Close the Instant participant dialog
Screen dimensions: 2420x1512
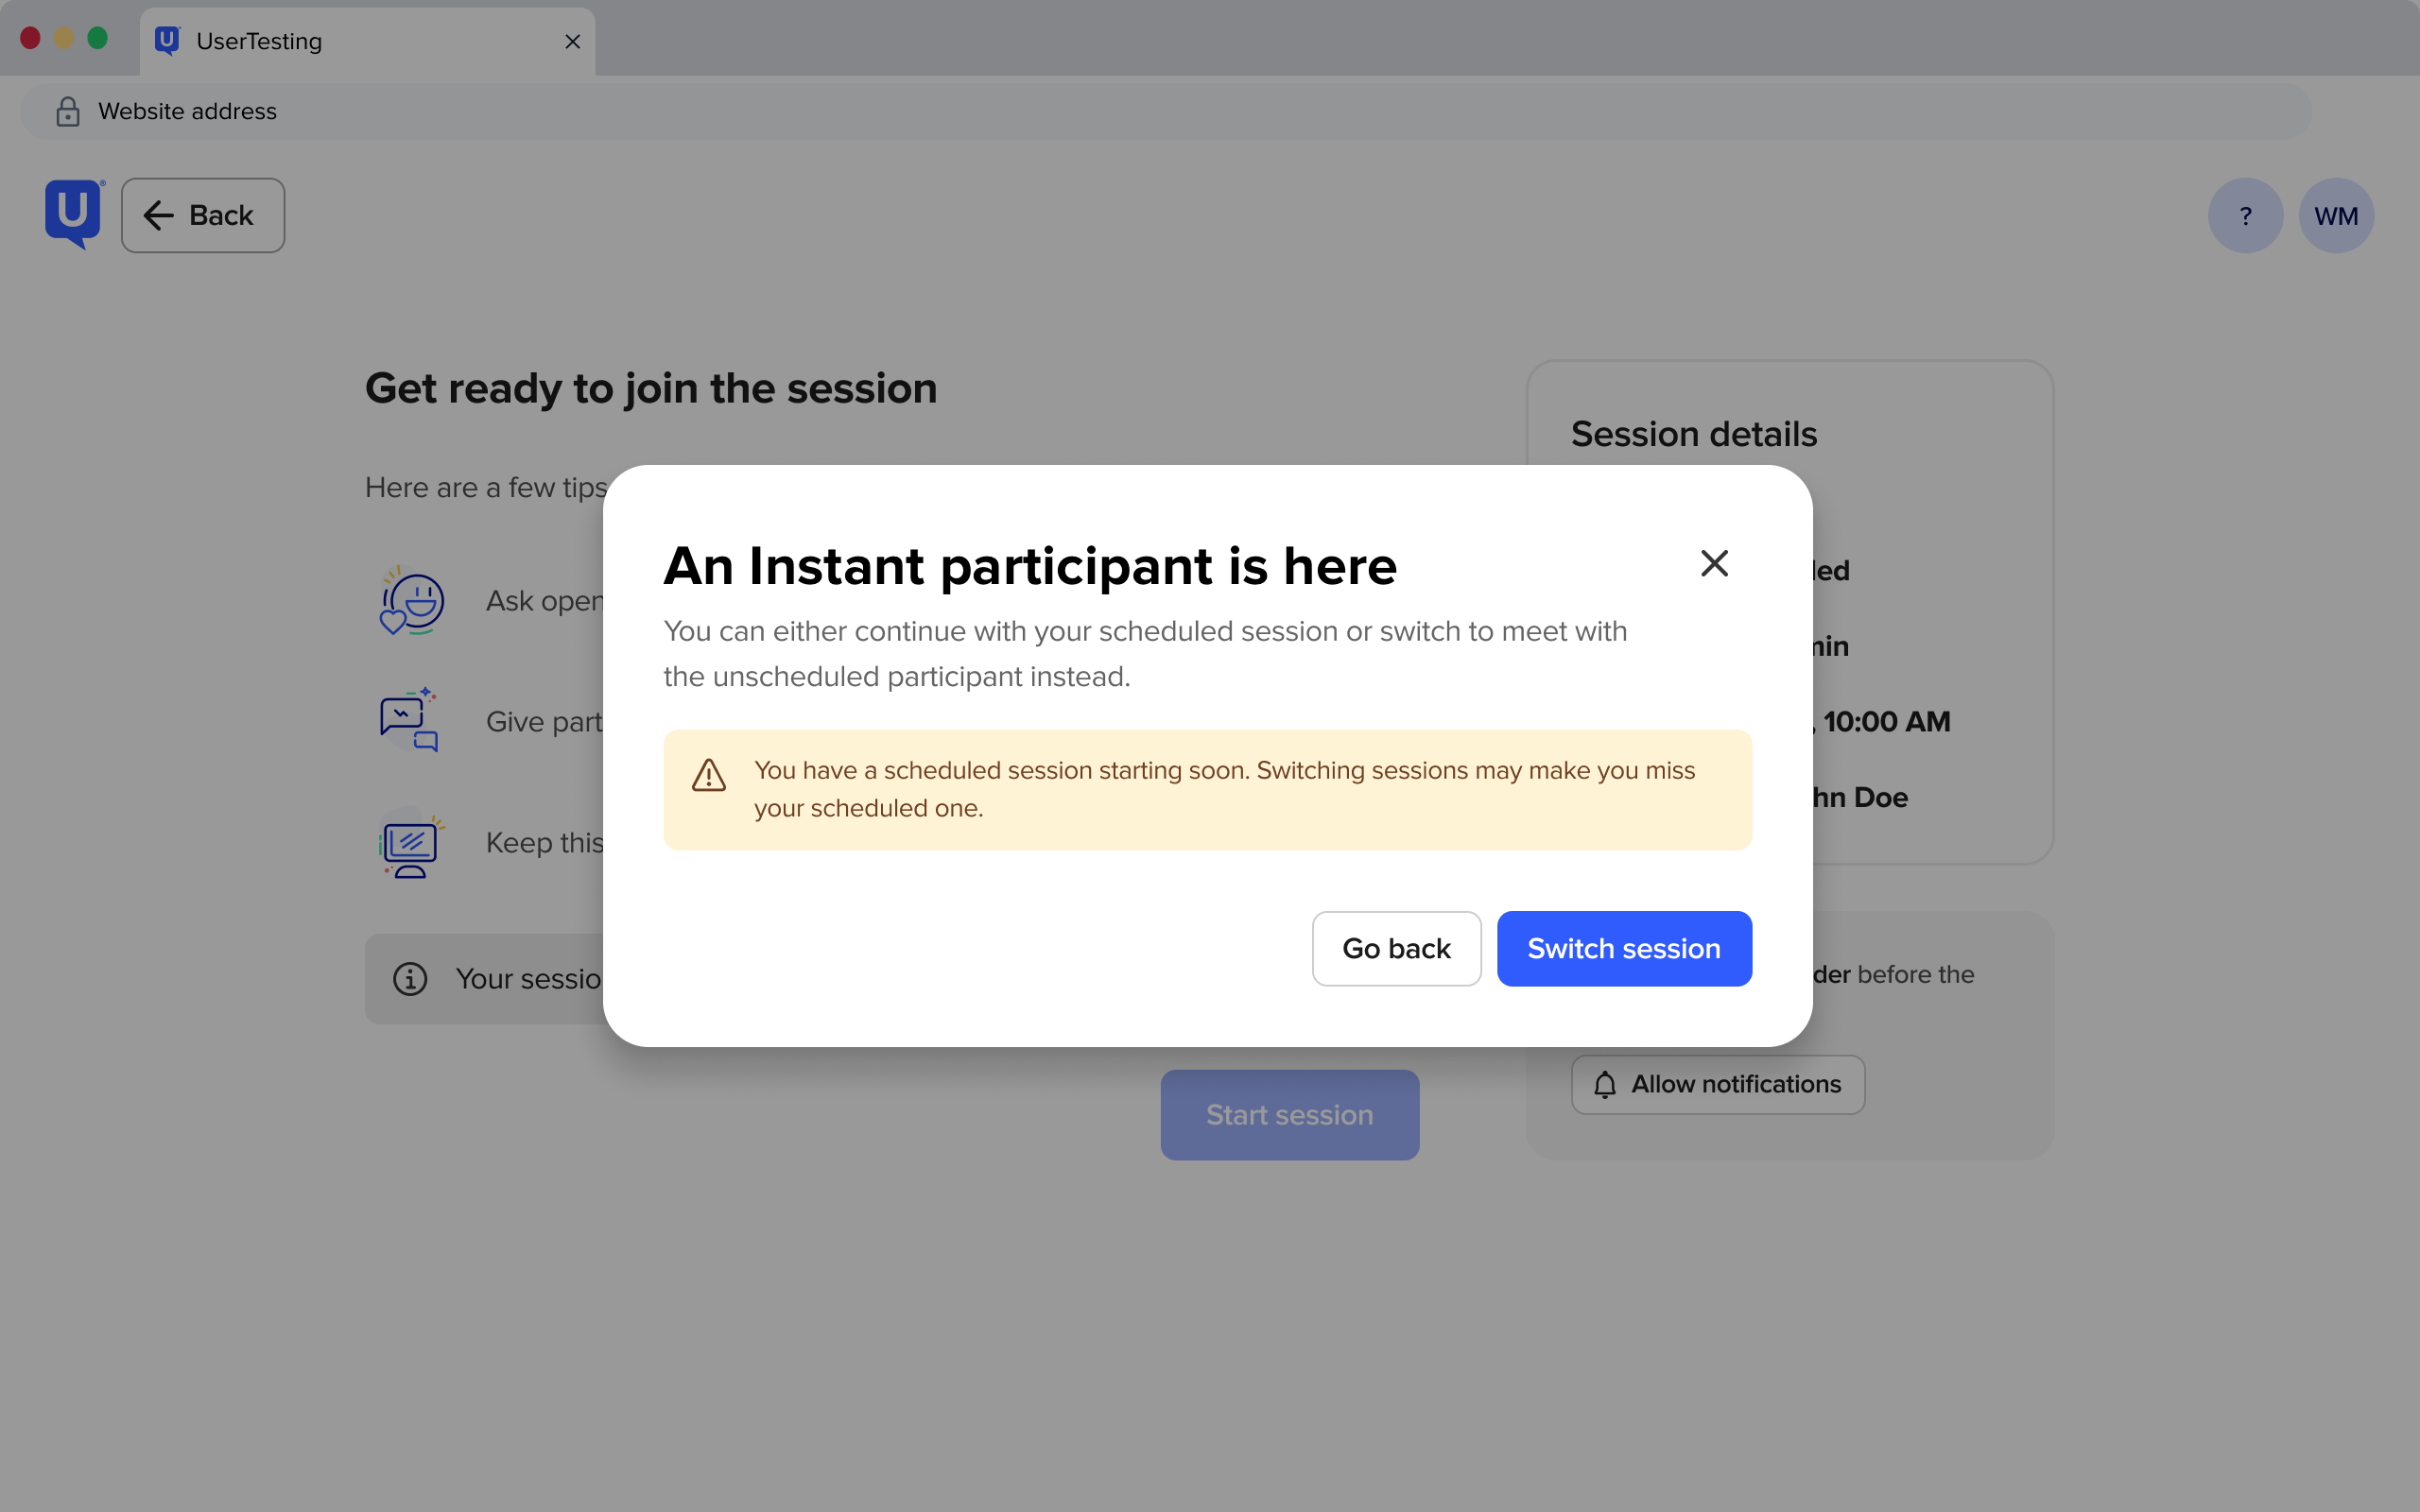point(1714,564)
